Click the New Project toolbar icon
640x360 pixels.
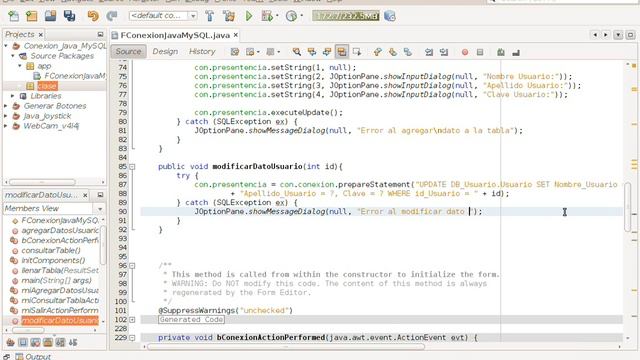[31, 16]
